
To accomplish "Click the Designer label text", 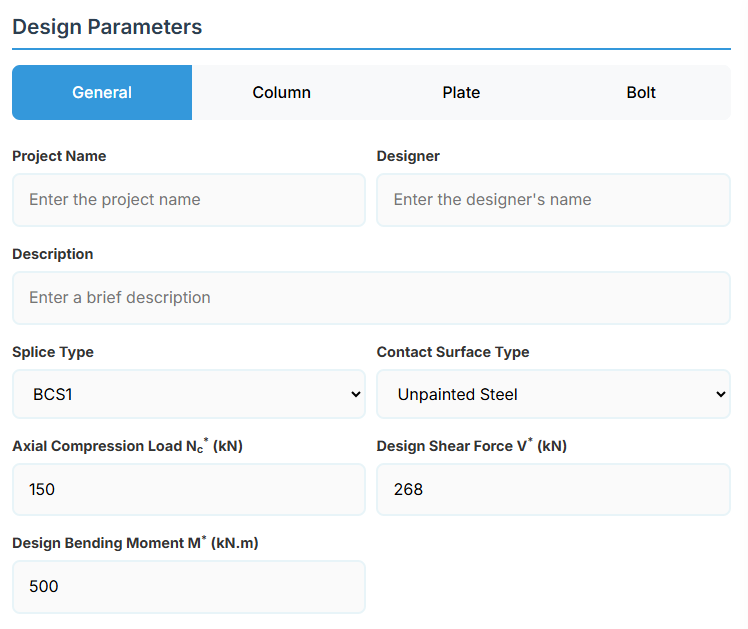I will (x=408, y=156).
